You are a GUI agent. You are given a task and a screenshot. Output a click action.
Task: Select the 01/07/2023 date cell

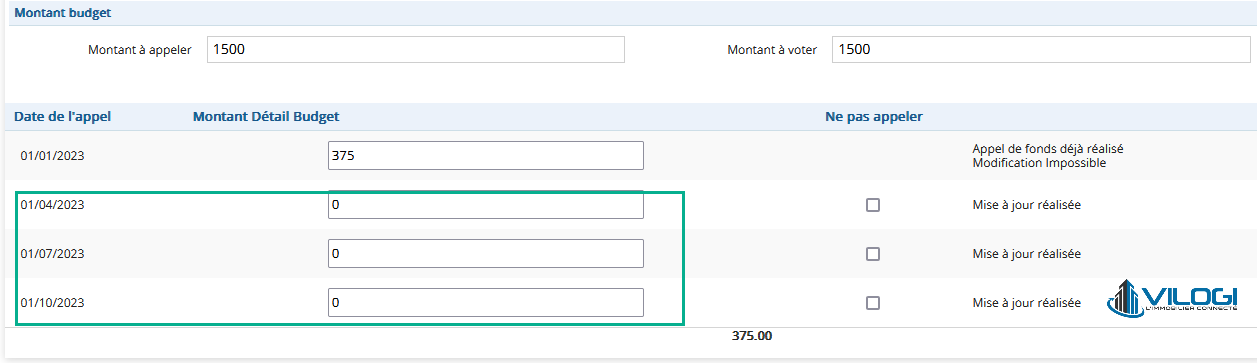(52, 254)
